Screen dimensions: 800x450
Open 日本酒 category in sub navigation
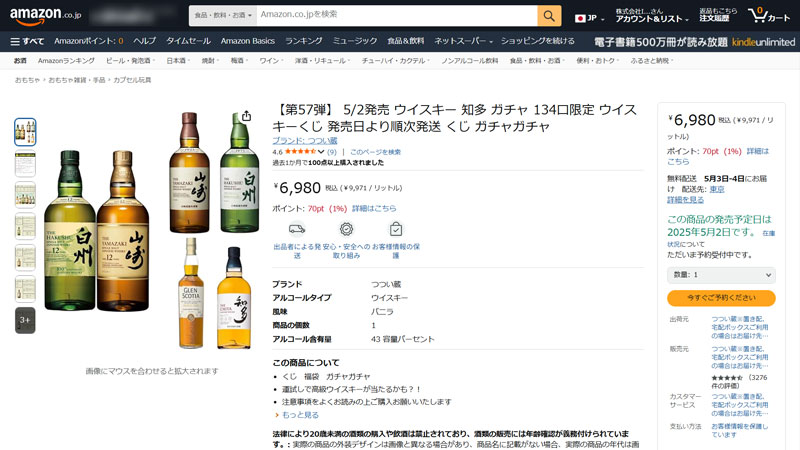(x=178, y=61)
